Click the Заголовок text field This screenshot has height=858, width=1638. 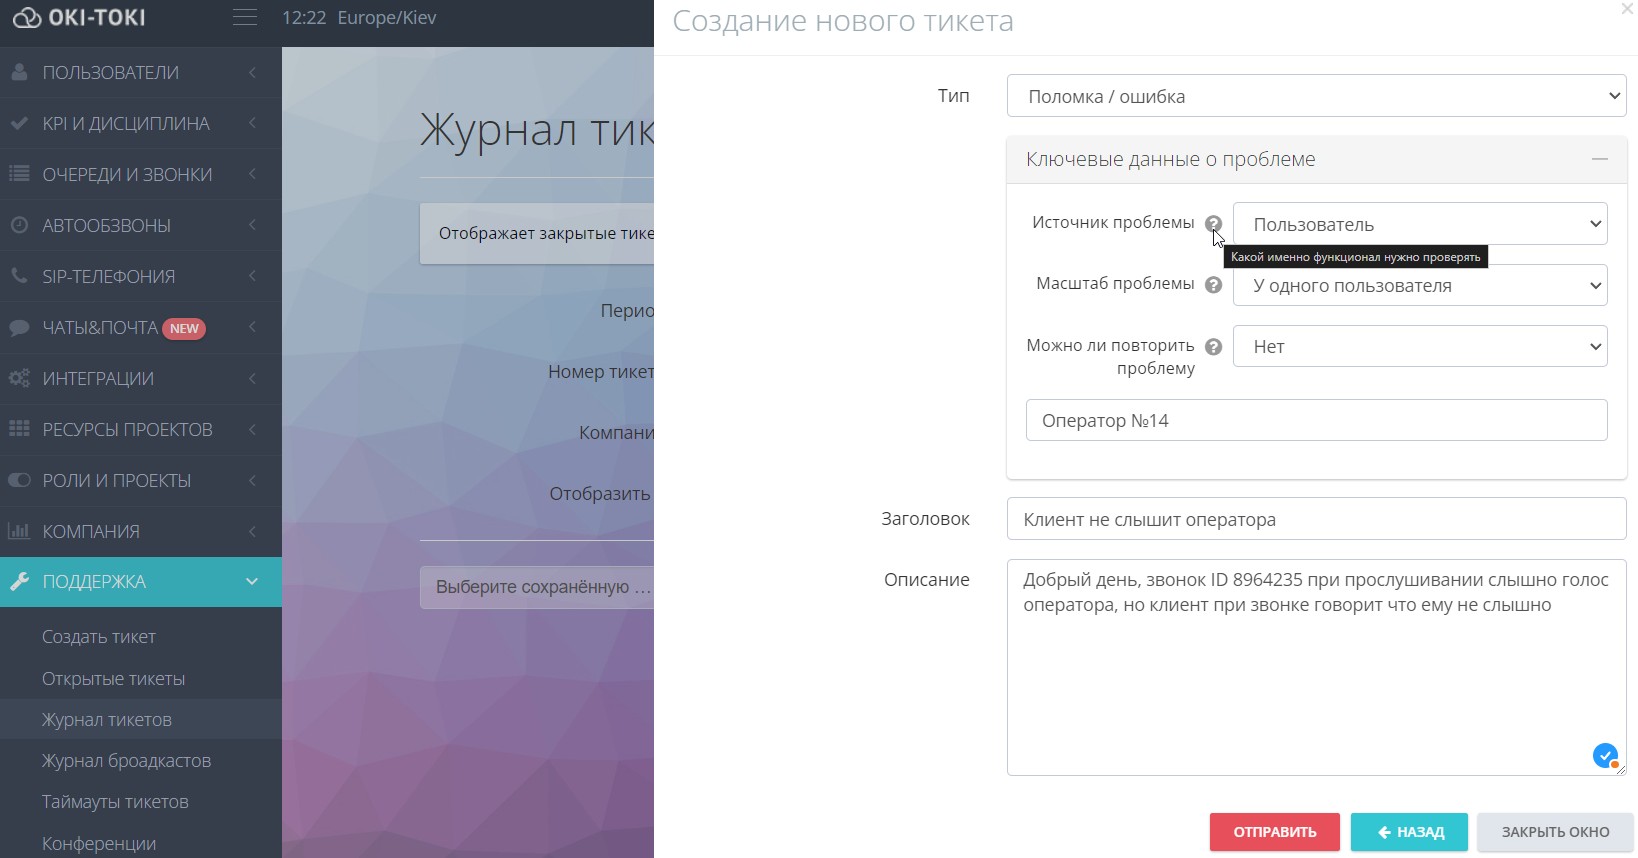click(x=1316, y=519)
